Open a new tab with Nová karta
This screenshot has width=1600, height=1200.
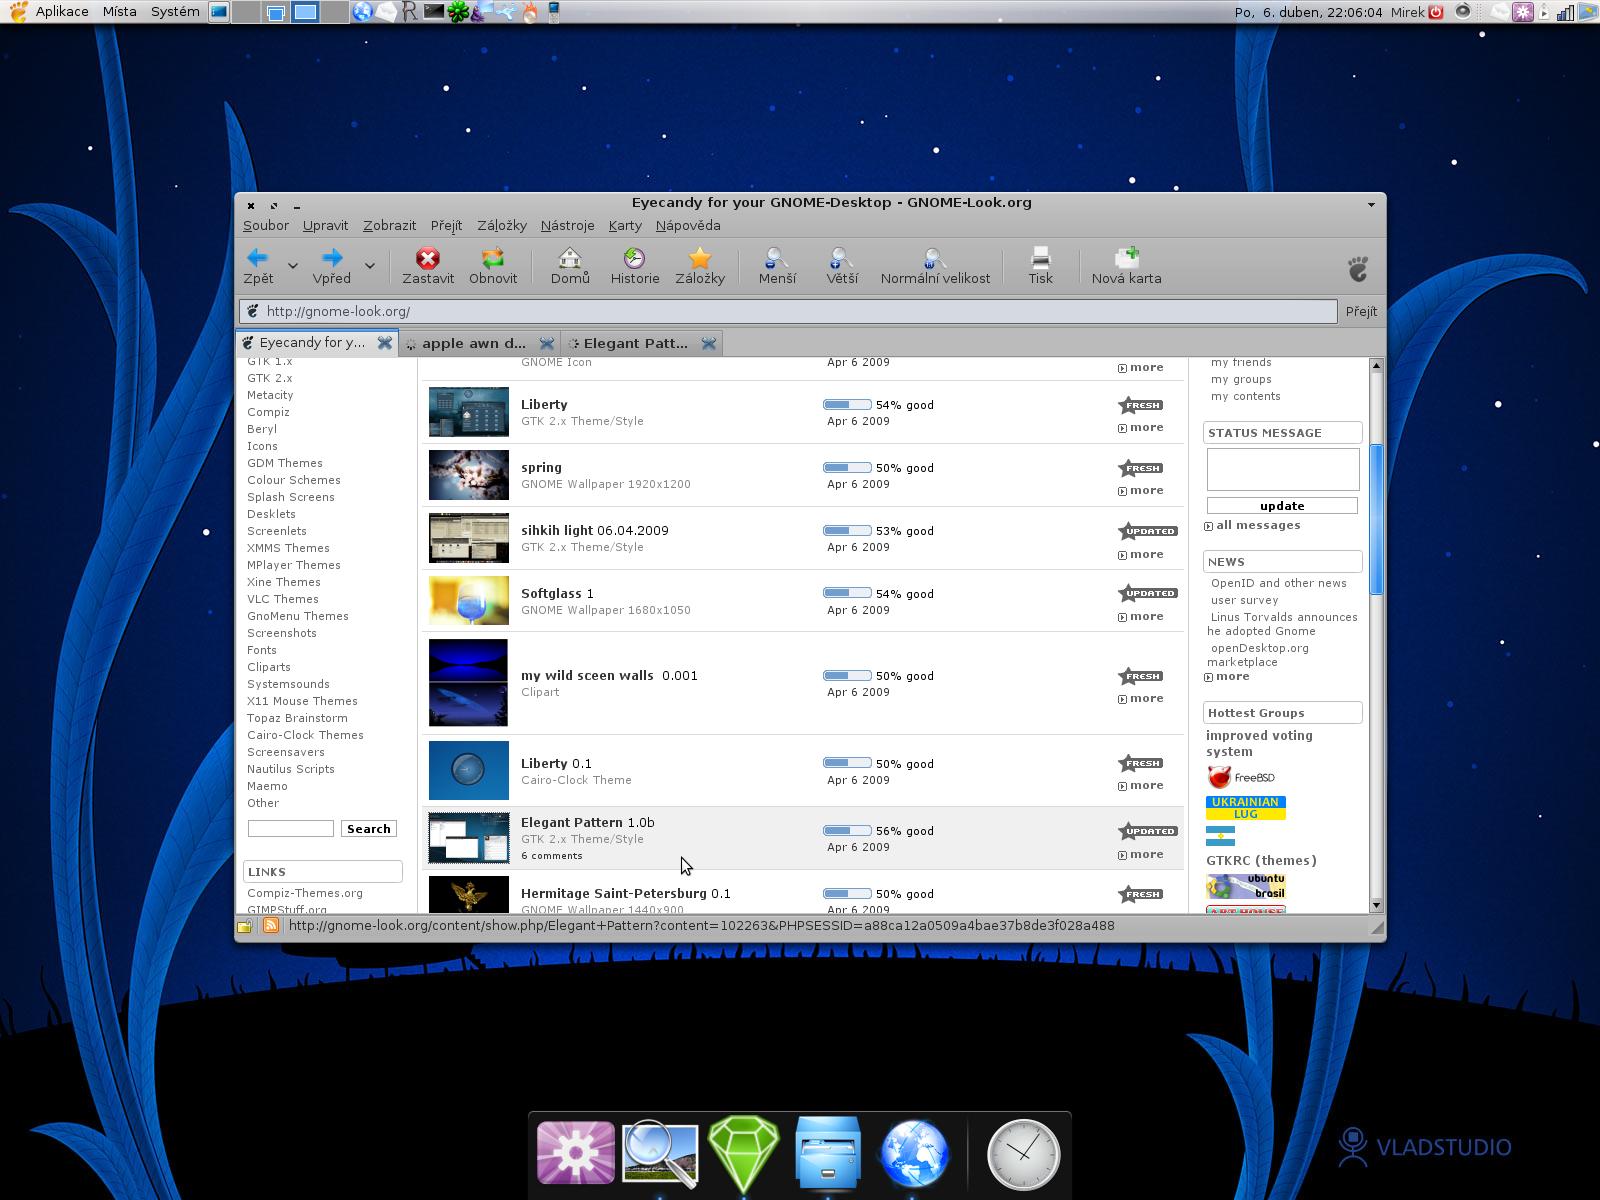tap(1126, 266)
